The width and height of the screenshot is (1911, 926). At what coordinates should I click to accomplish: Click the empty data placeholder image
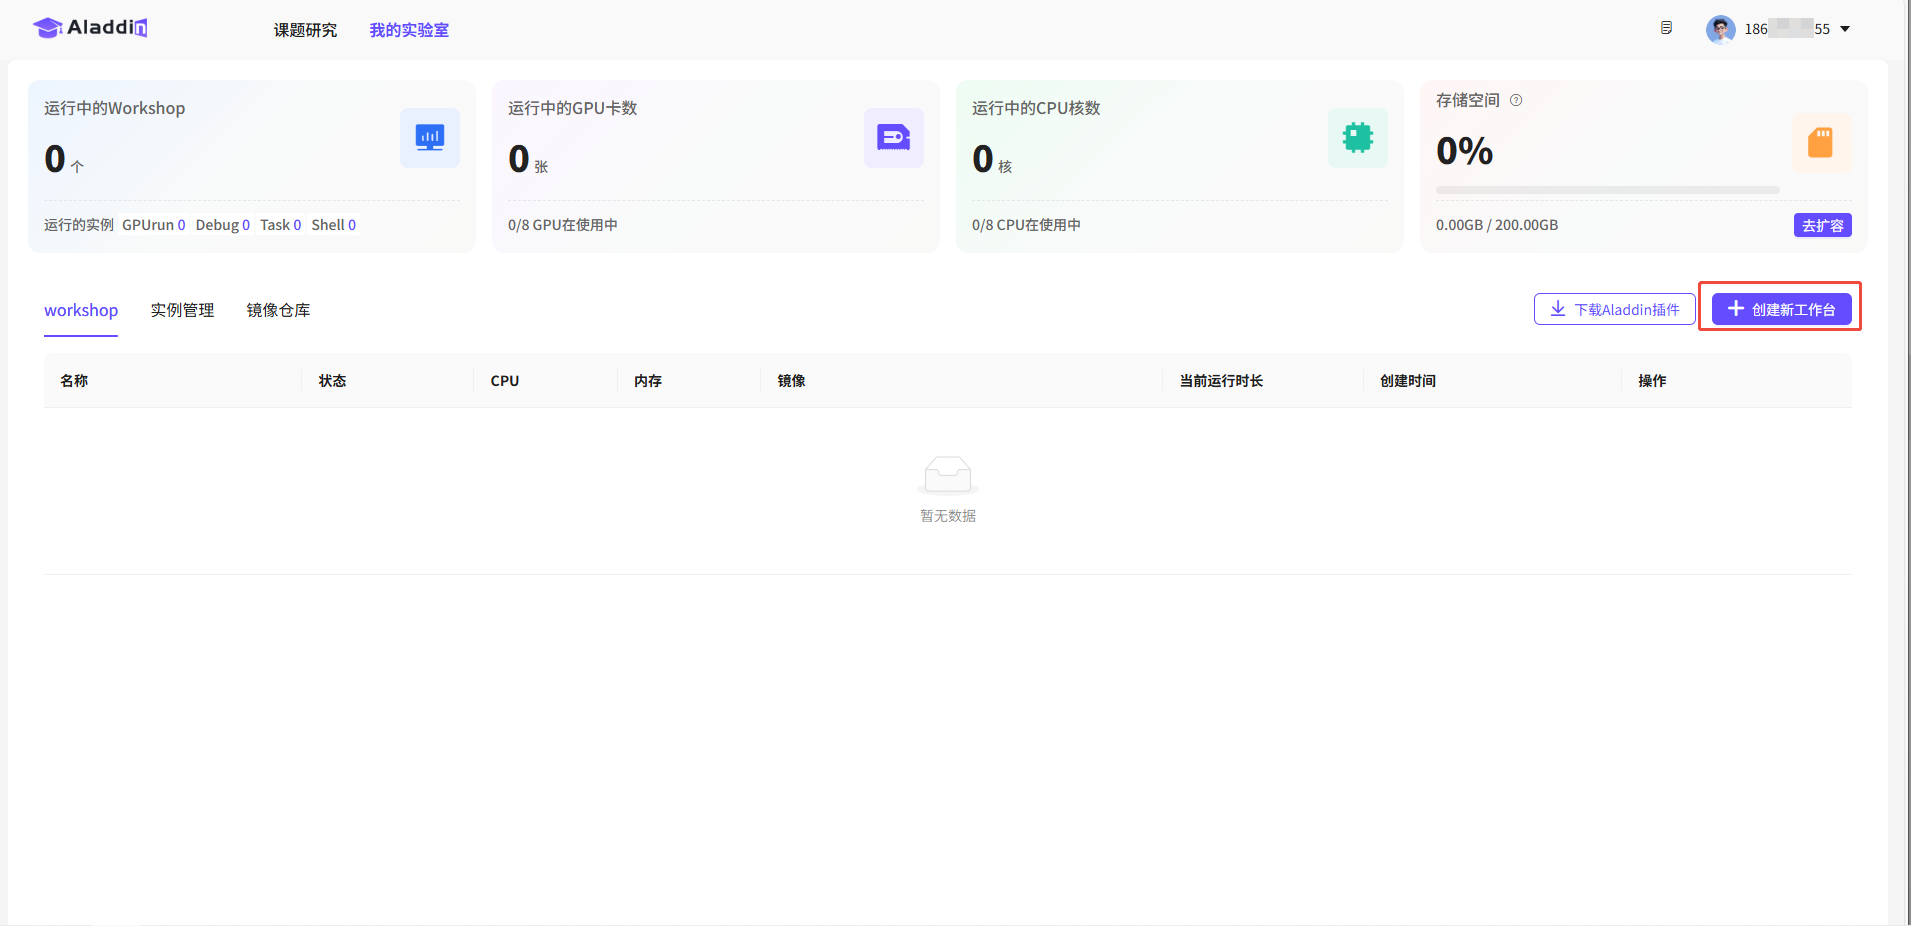click(x=947, y=475)
